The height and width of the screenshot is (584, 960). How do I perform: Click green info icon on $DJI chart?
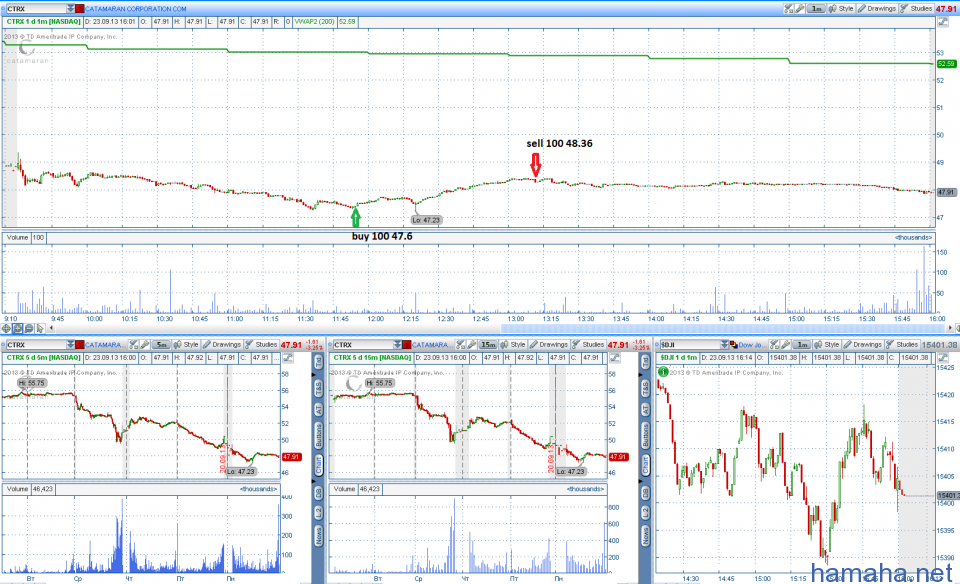pyautogui.click(x=663, y=372)
